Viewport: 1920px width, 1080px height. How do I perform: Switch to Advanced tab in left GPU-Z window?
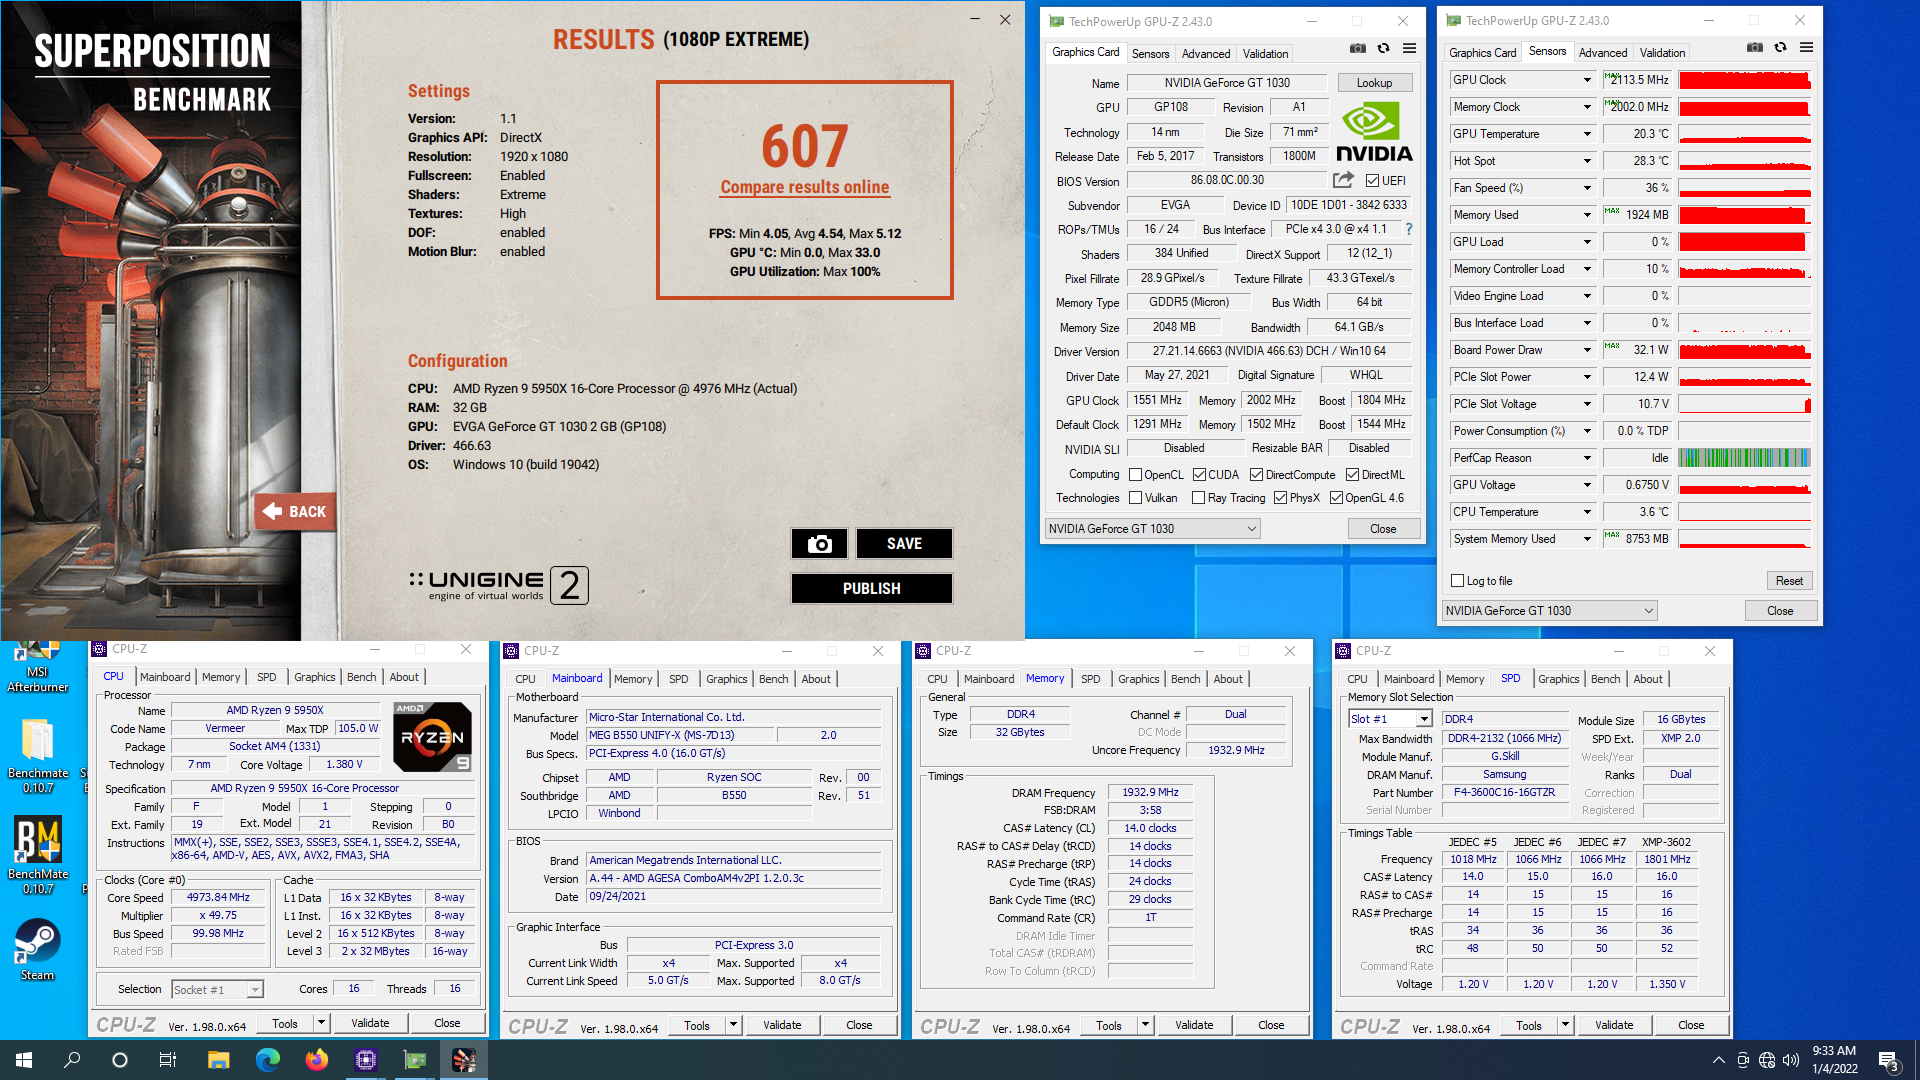pyautogui.click(x=1206, y=54)
